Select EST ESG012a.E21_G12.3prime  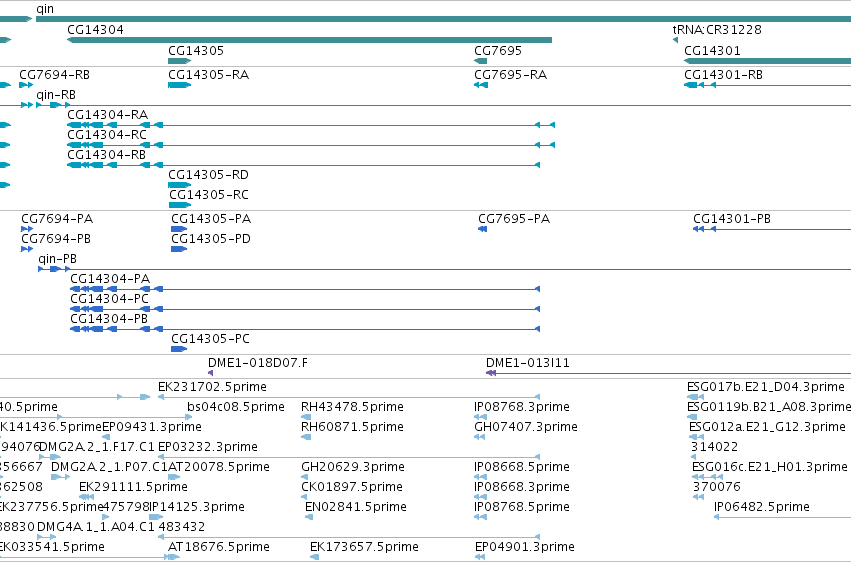767,427
